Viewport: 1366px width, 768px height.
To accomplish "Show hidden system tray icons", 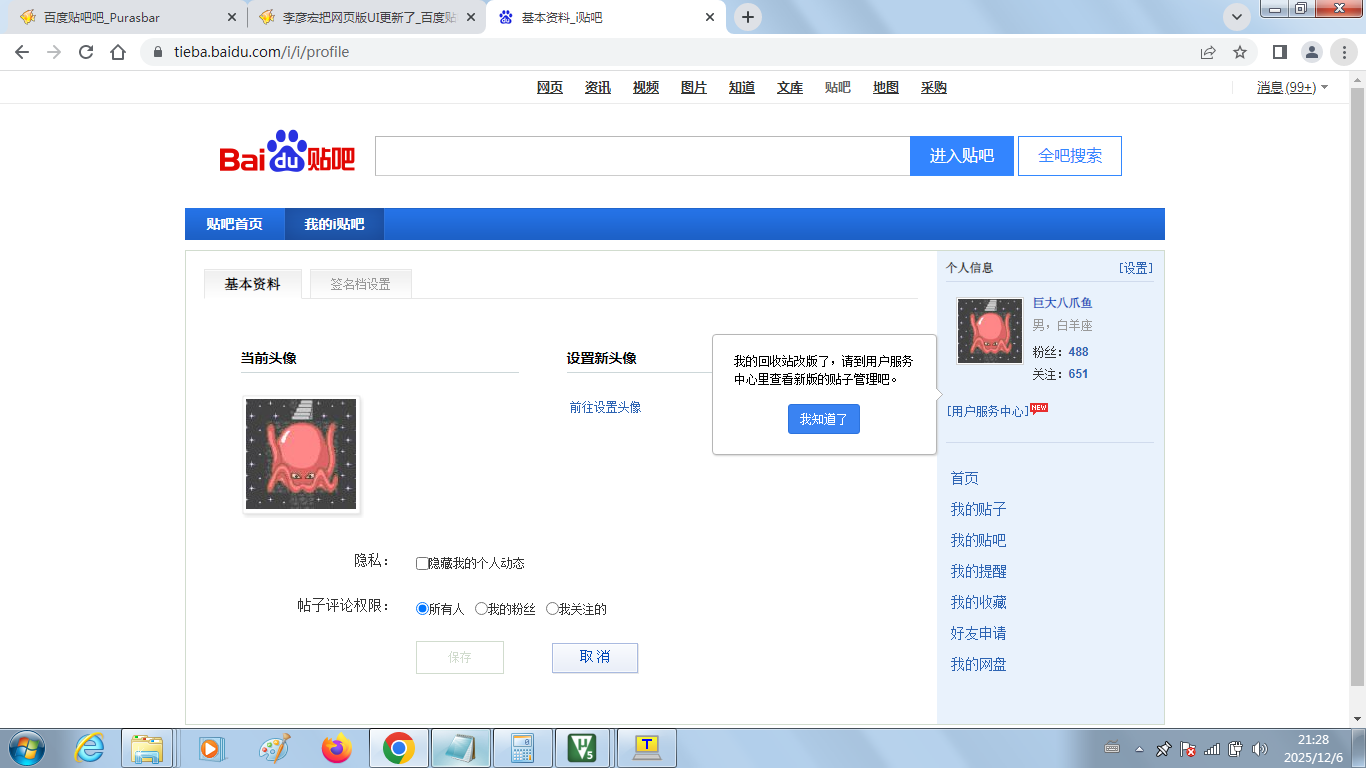I will [x=1139, y=749].
